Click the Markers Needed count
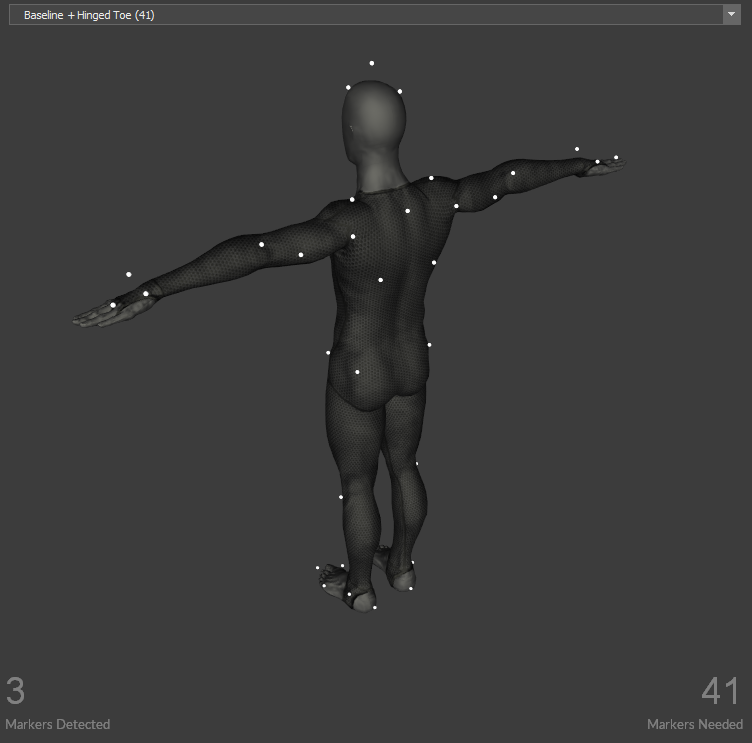 [720, 691]
